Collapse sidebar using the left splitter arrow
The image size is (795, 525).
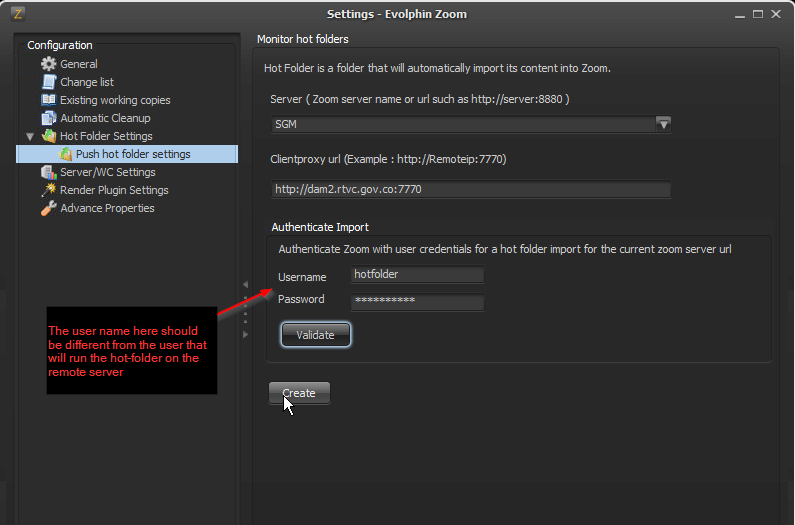245,285
